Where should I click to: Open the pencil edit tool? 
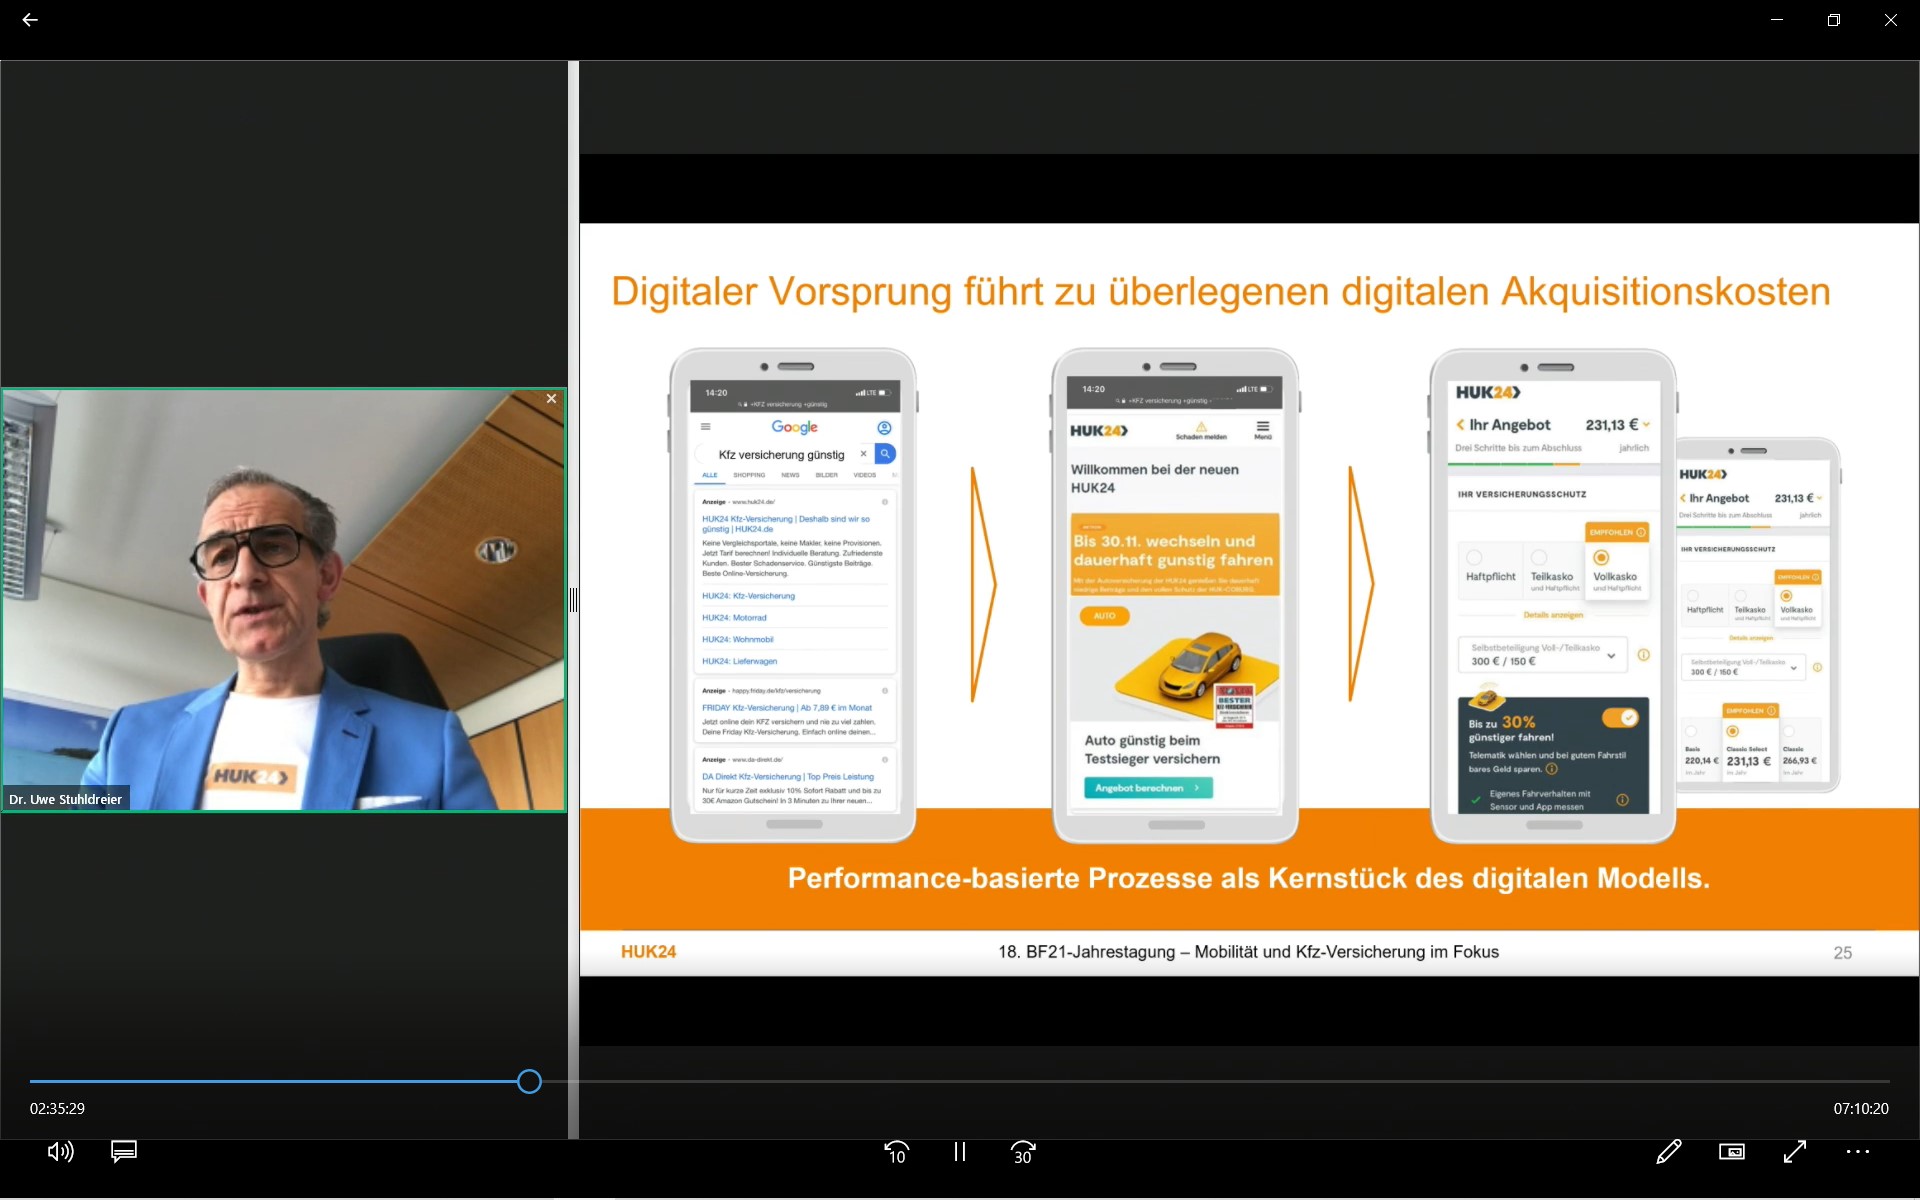click(1668, 1152)
